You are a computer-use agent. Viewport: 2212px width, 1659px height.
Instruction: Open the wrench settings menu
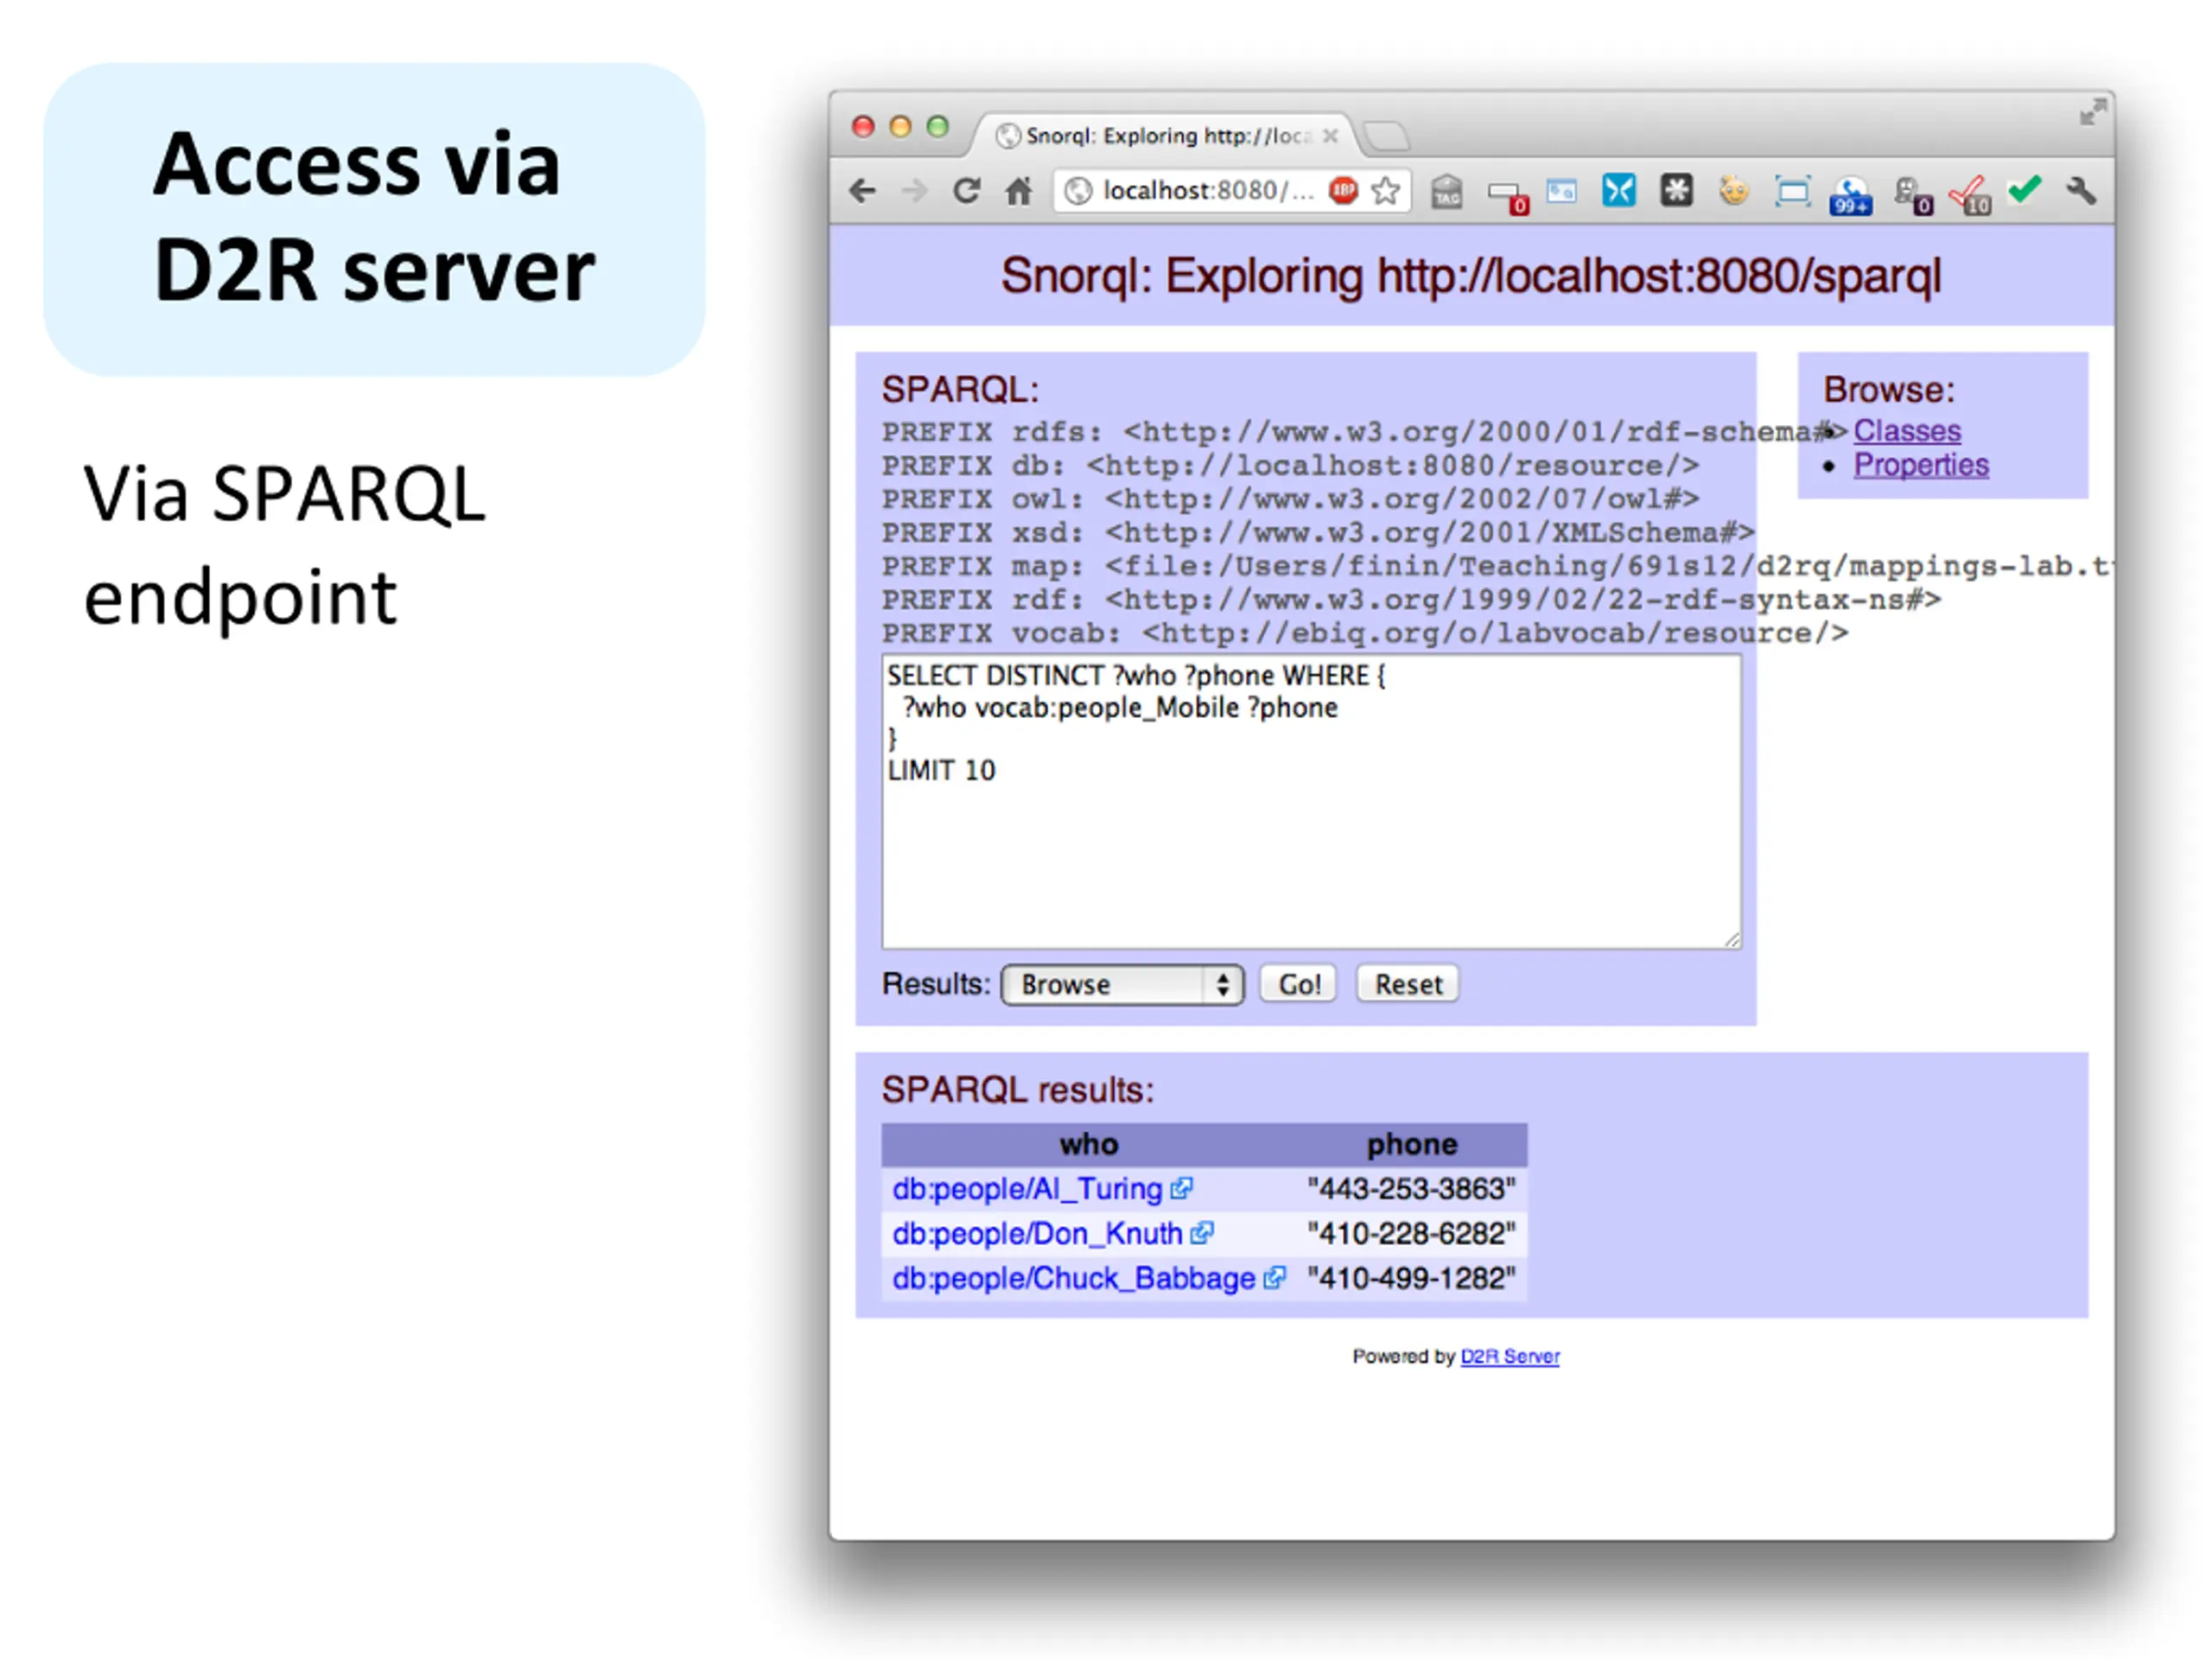click(2081, 190)
